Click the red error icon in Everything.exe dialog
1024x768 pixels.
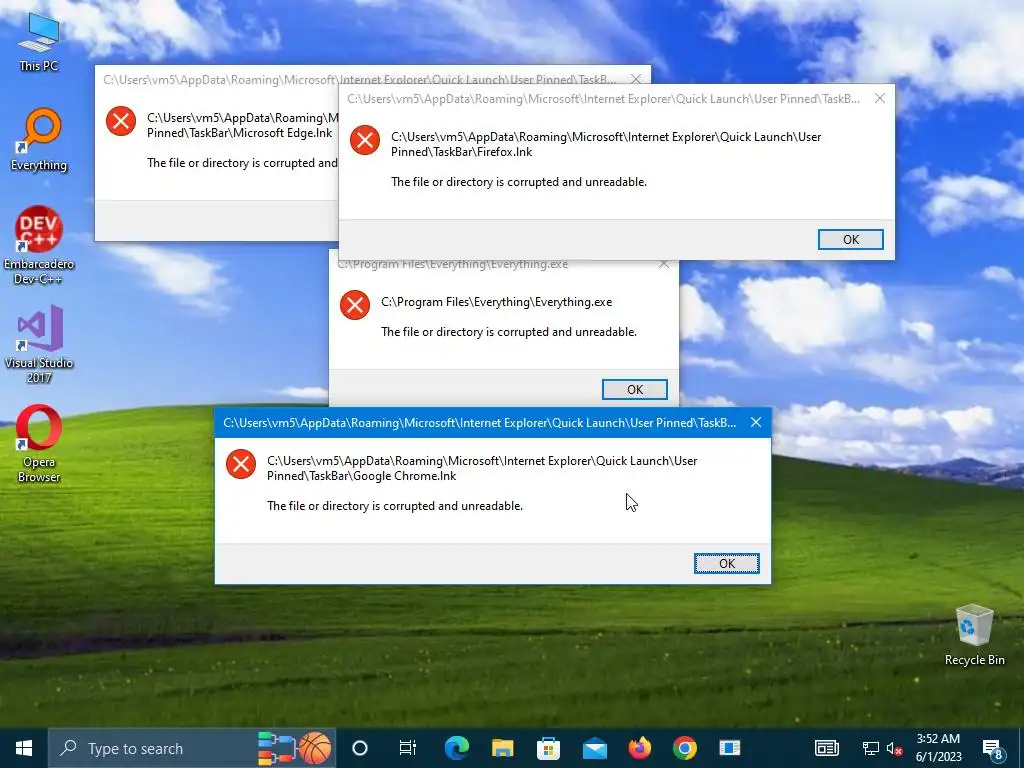point(355,306)
